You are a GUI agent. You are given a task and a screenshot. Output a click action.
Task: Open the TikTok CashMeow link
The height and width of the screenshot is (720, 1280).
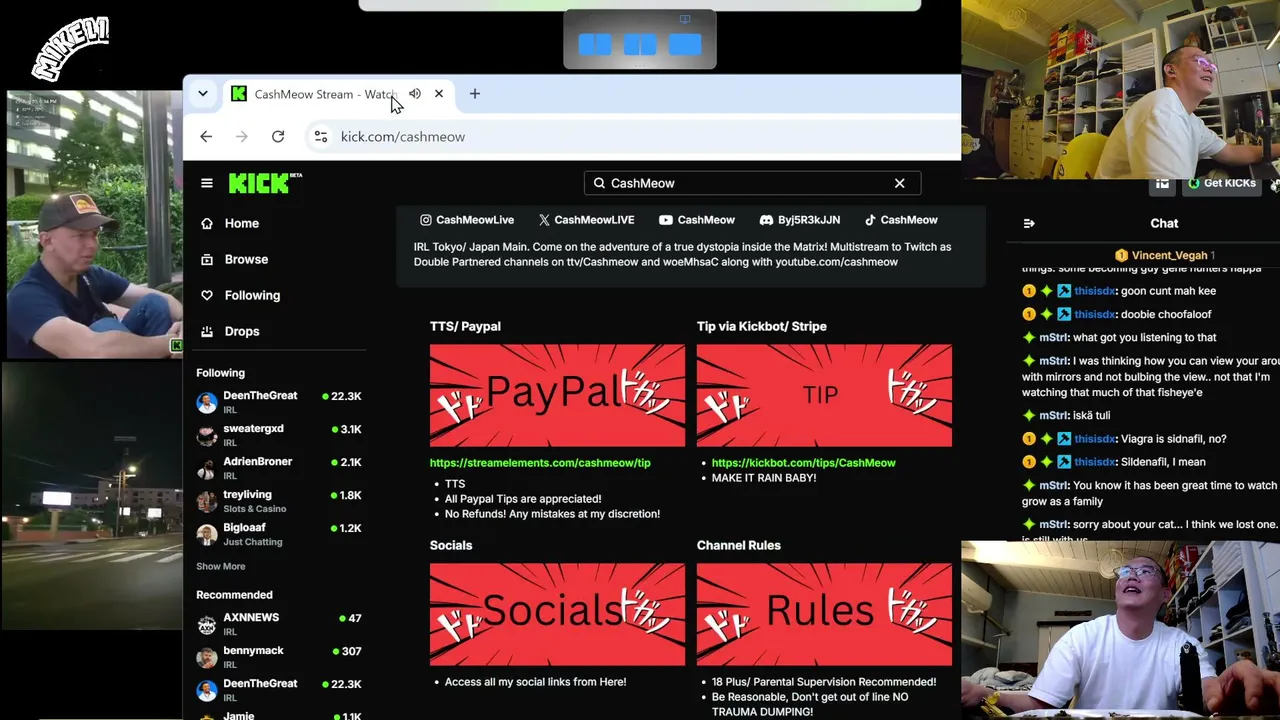point(901,220)
